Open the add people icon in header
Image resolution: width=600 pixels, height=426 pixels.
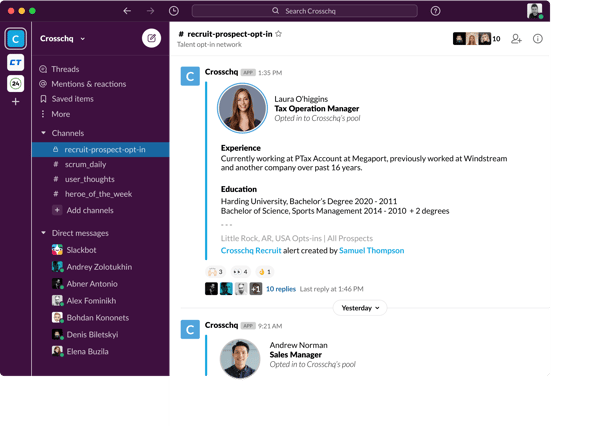pyautogui.click(x=516, y=39)
